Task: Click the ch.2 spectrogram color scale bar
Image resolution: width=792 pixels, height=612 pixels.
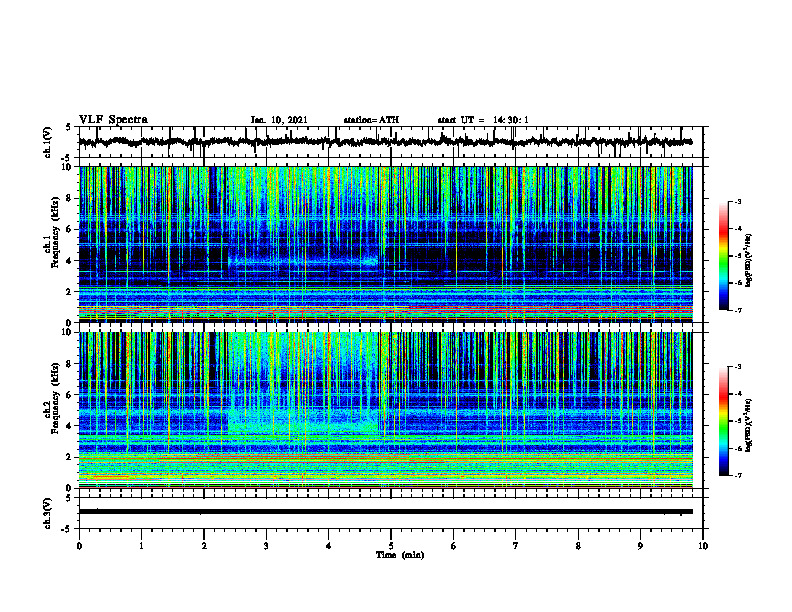Action: [723, 421]
